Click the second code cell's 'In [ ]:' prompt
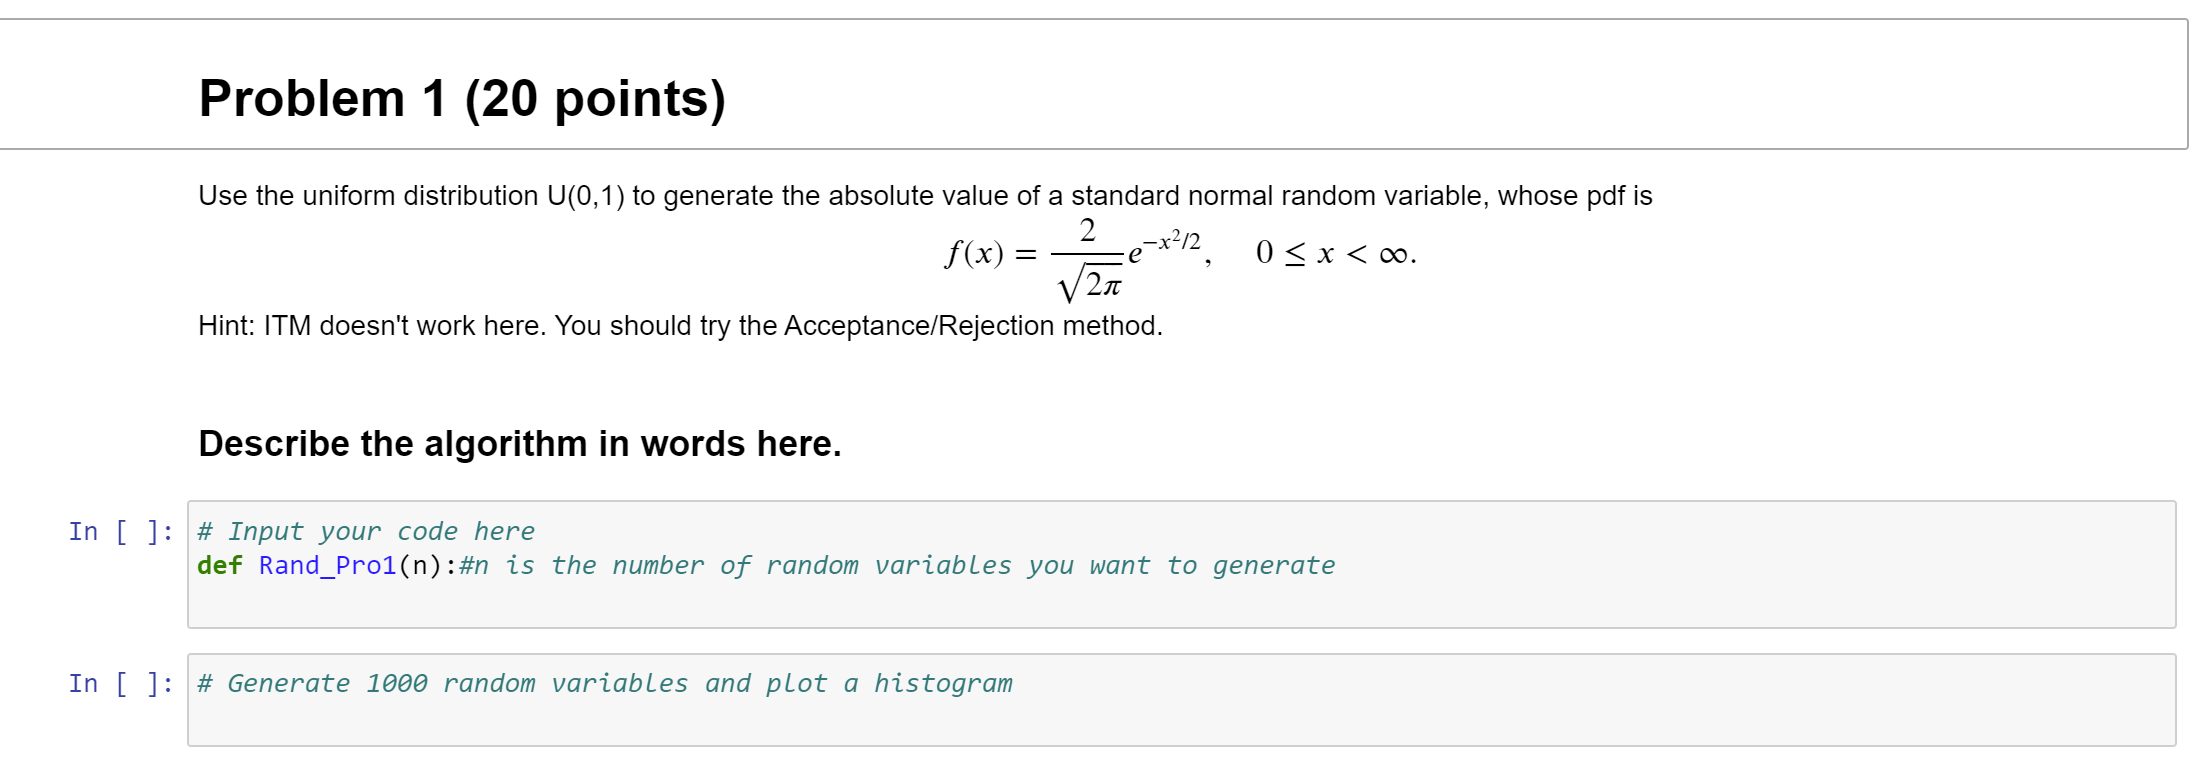 tap(121, 683)
